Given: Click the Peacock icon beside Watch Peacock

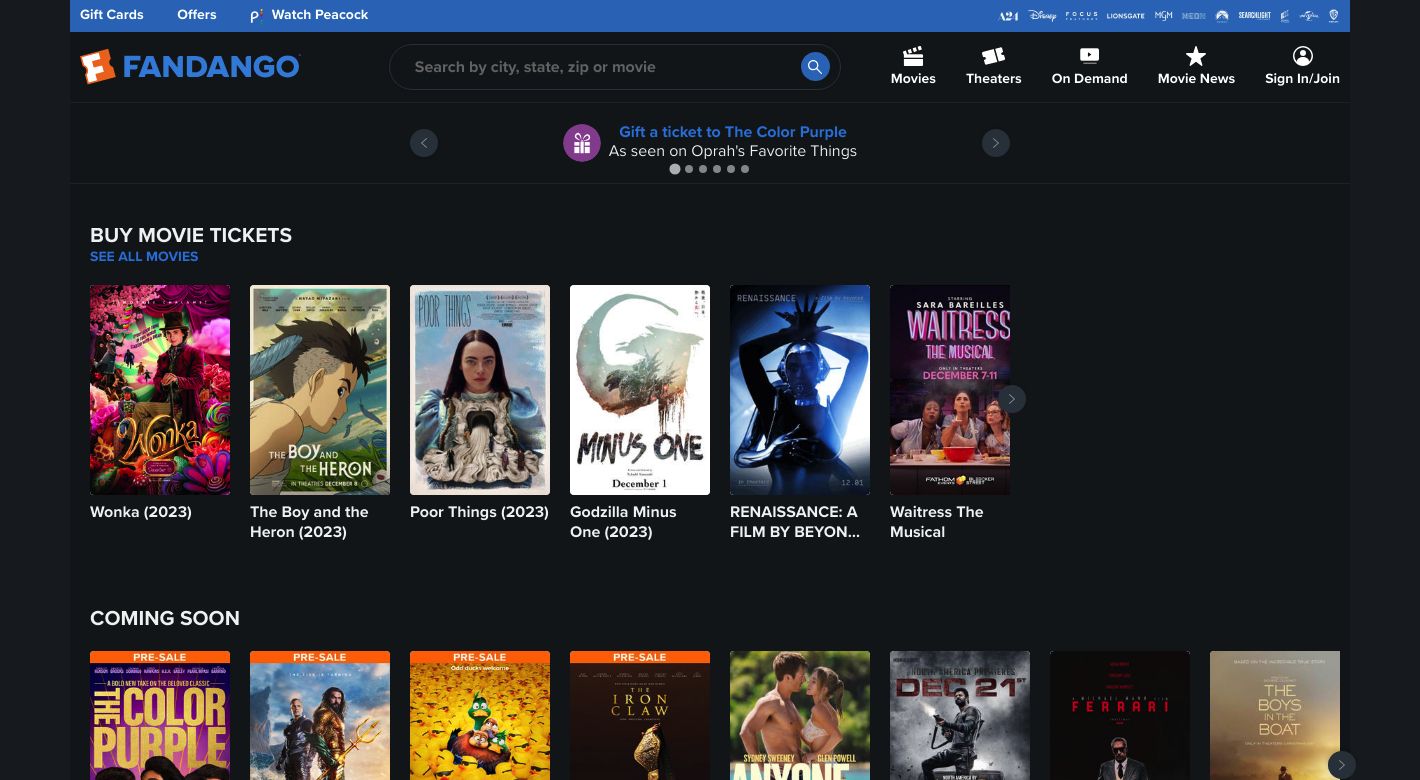Looking at the screenshot, I should (x=256, y=15).
